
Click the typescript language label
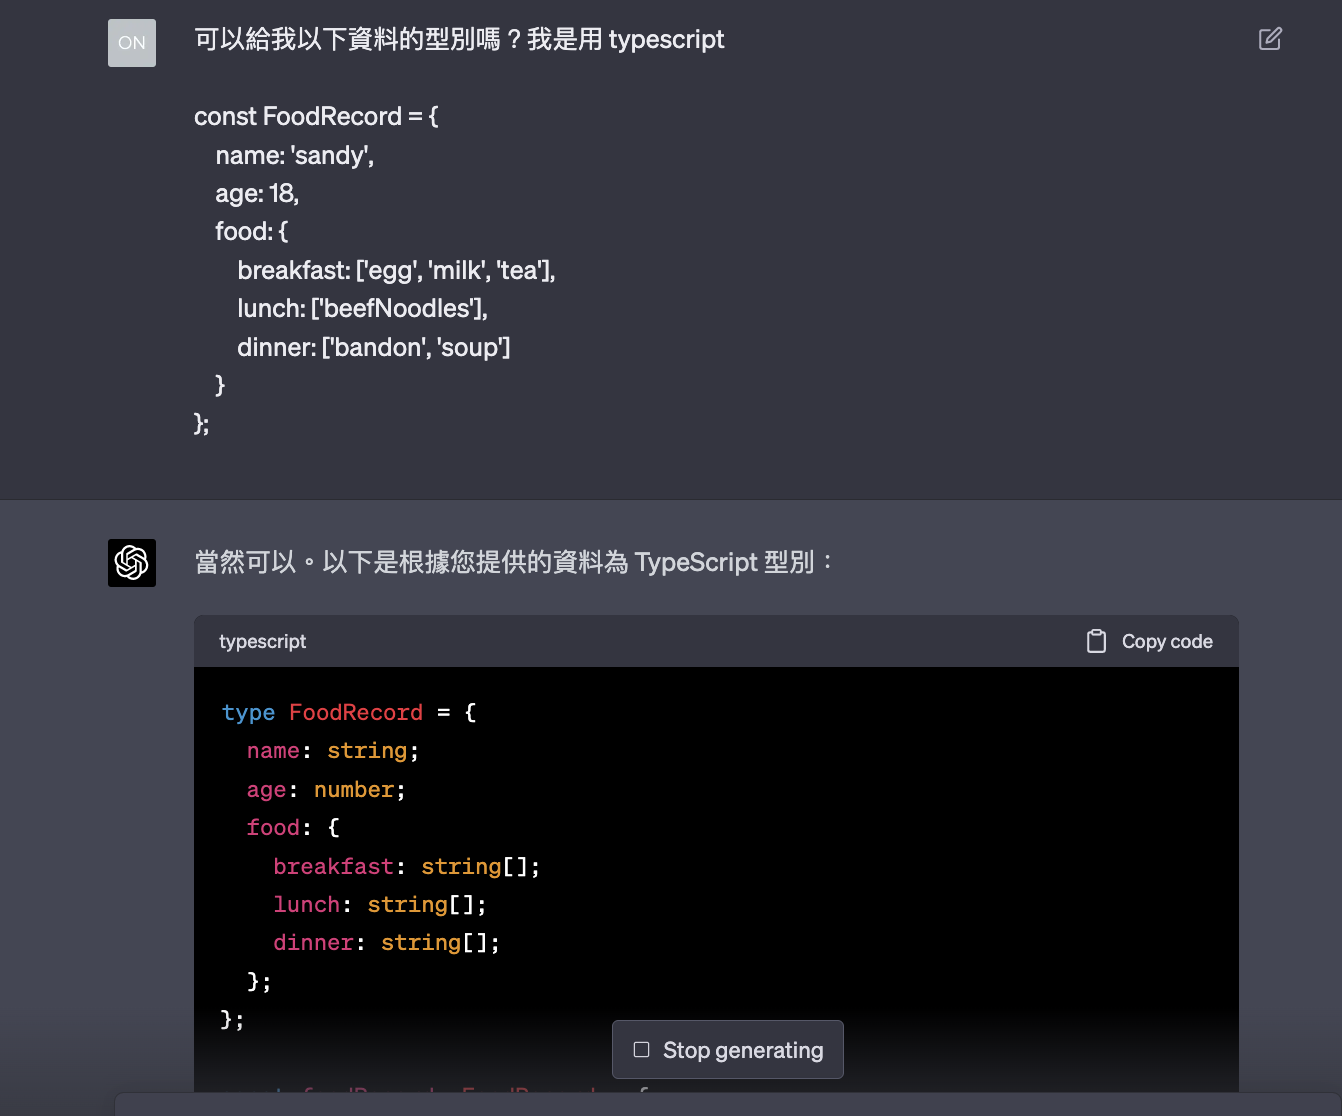coord(262,642)
